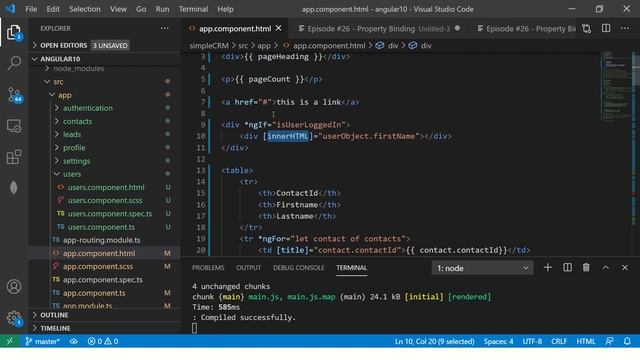Split the terminal panel

(x=567, y=267)
